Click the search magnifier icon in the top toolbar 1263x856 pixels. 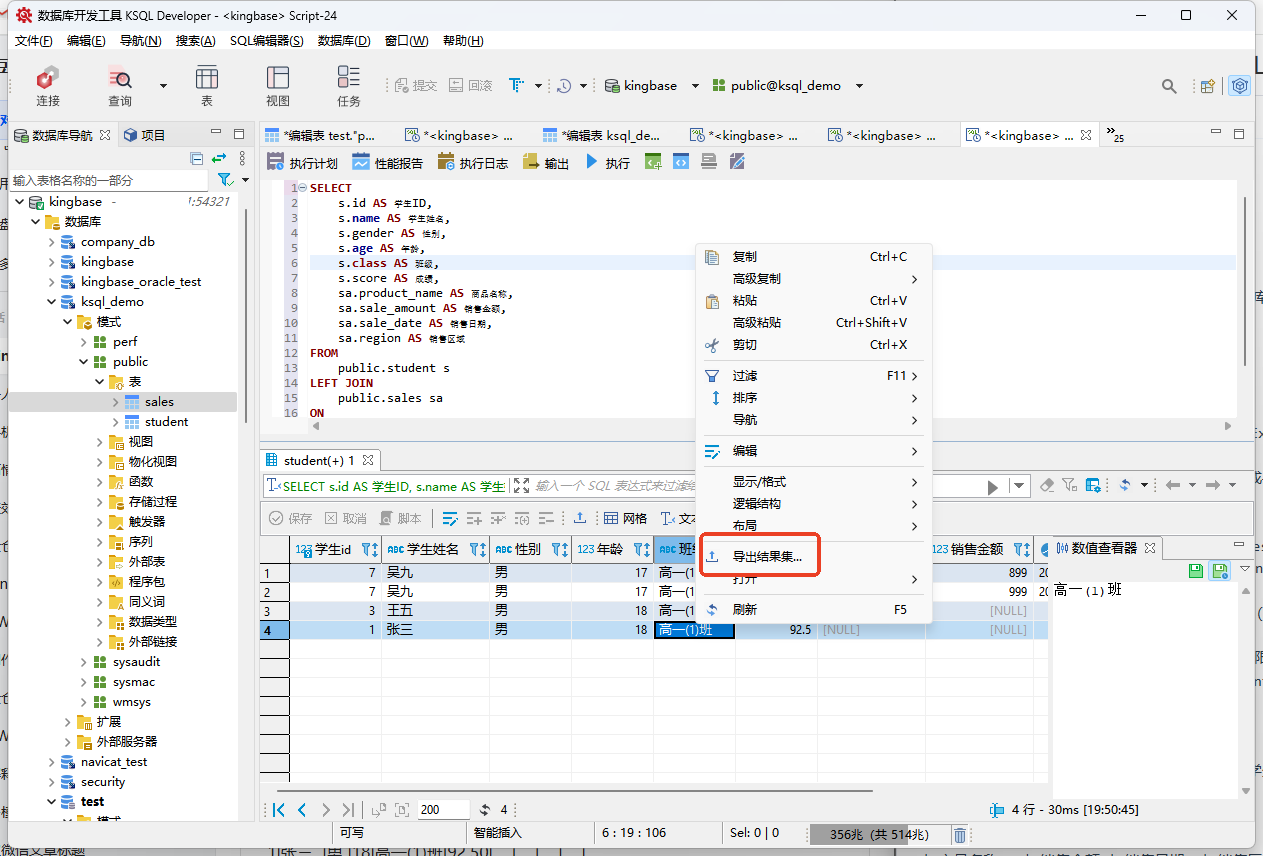coord(1169,86)
